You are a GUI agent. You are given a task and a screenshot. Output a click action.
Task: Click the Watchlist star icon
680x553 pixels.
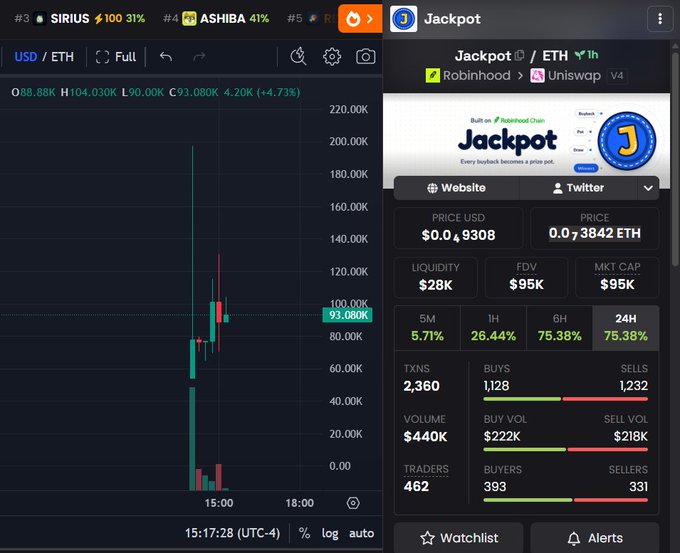[x=427, y=538]
